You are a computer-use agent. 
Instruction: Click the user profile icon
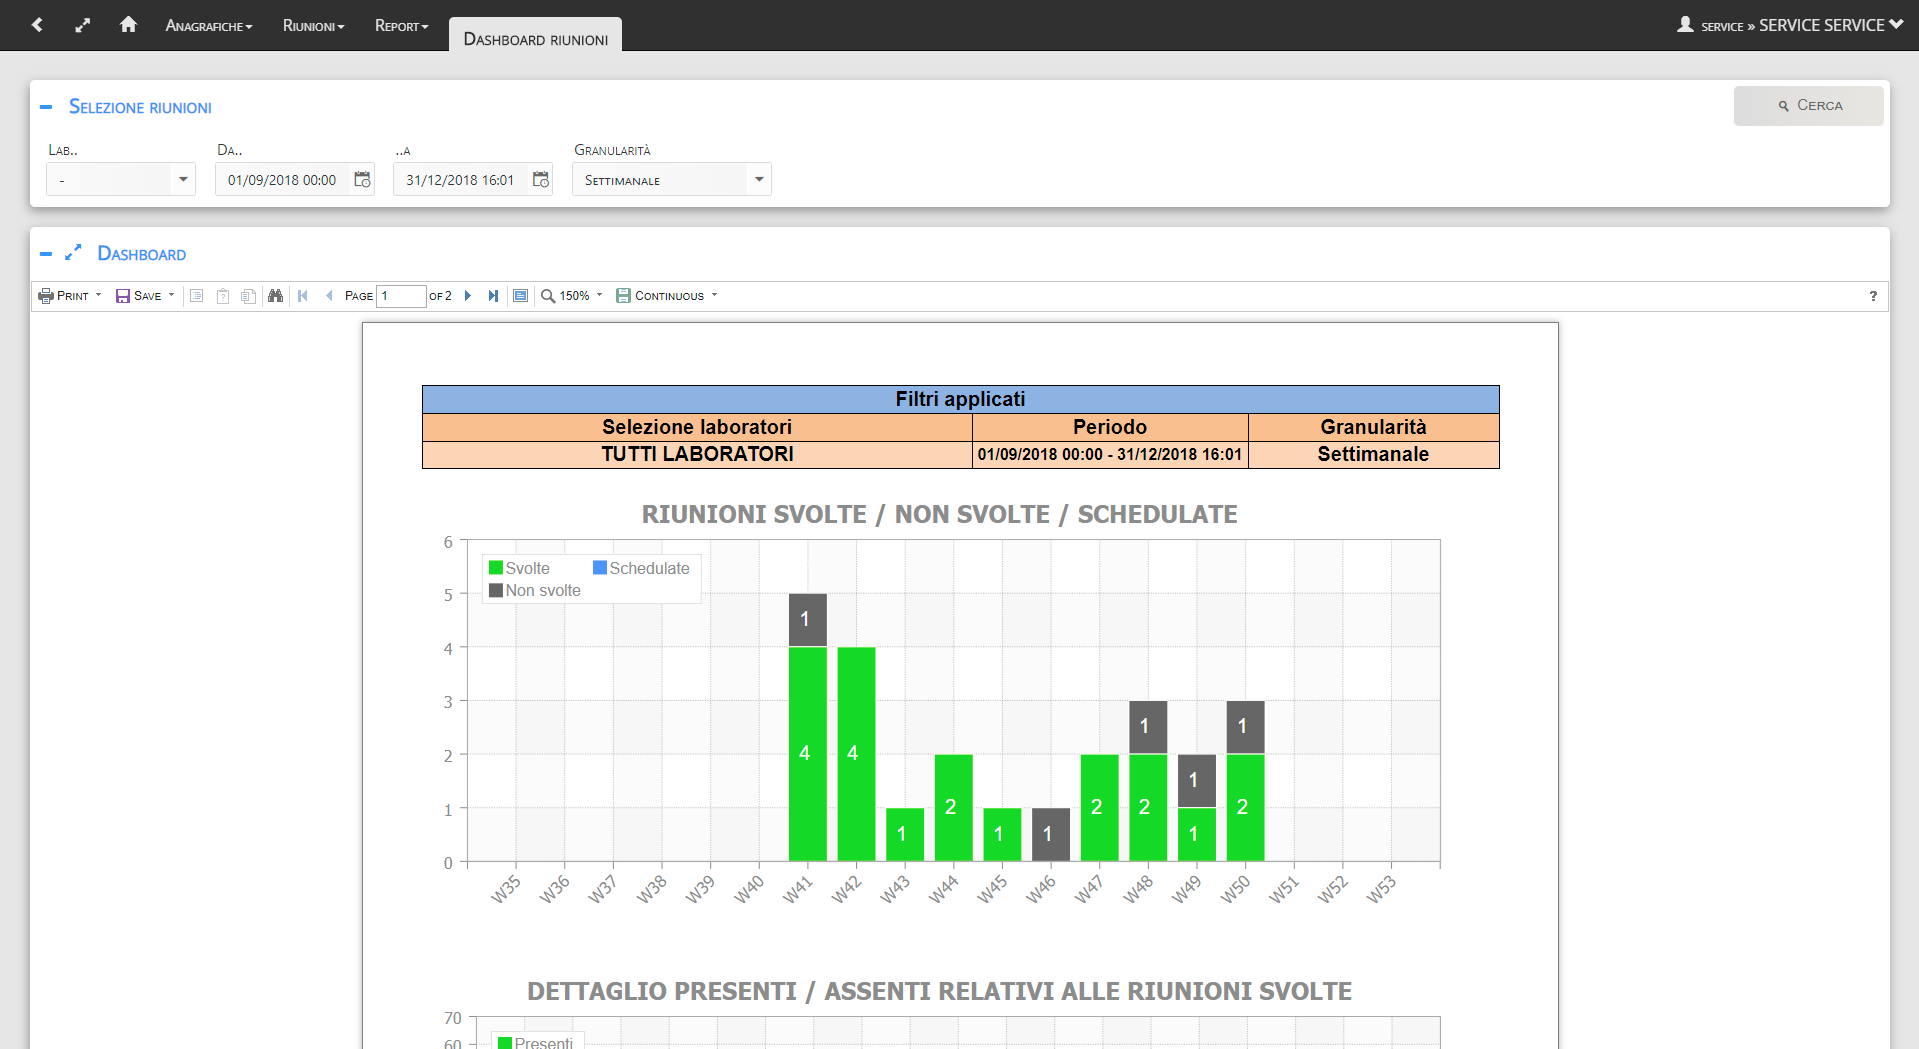point(1685,24)
